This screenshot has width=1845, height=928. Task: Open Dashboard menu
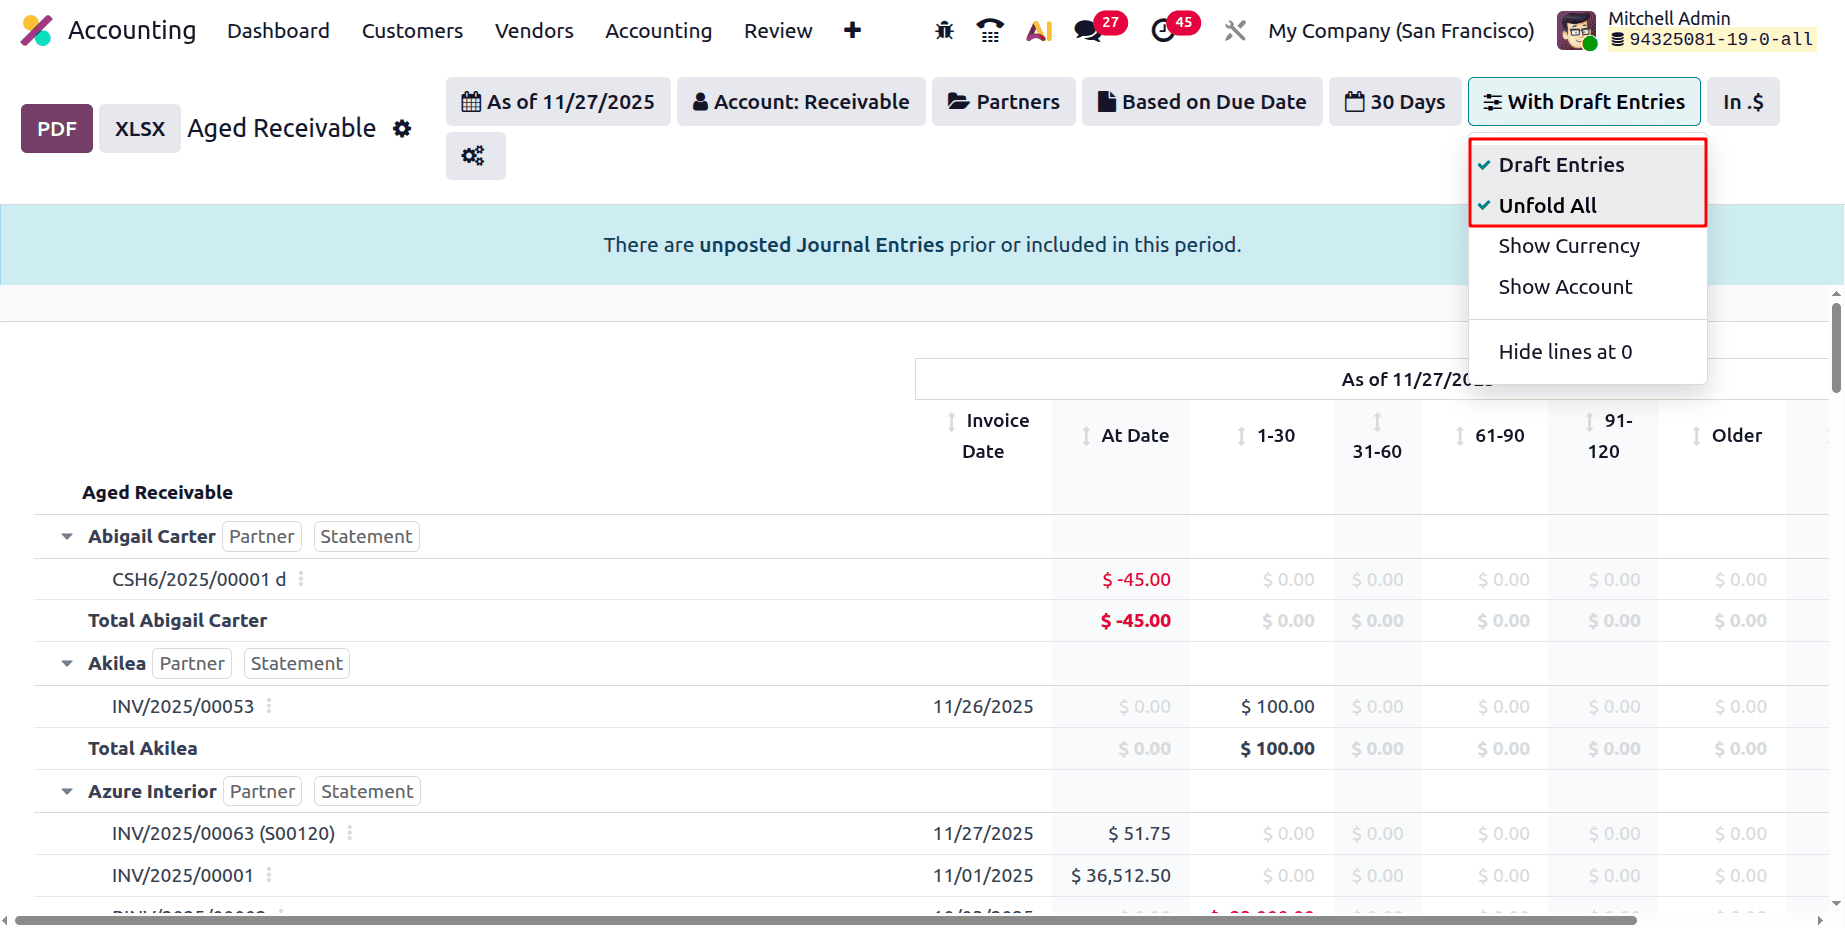(278, 31)
